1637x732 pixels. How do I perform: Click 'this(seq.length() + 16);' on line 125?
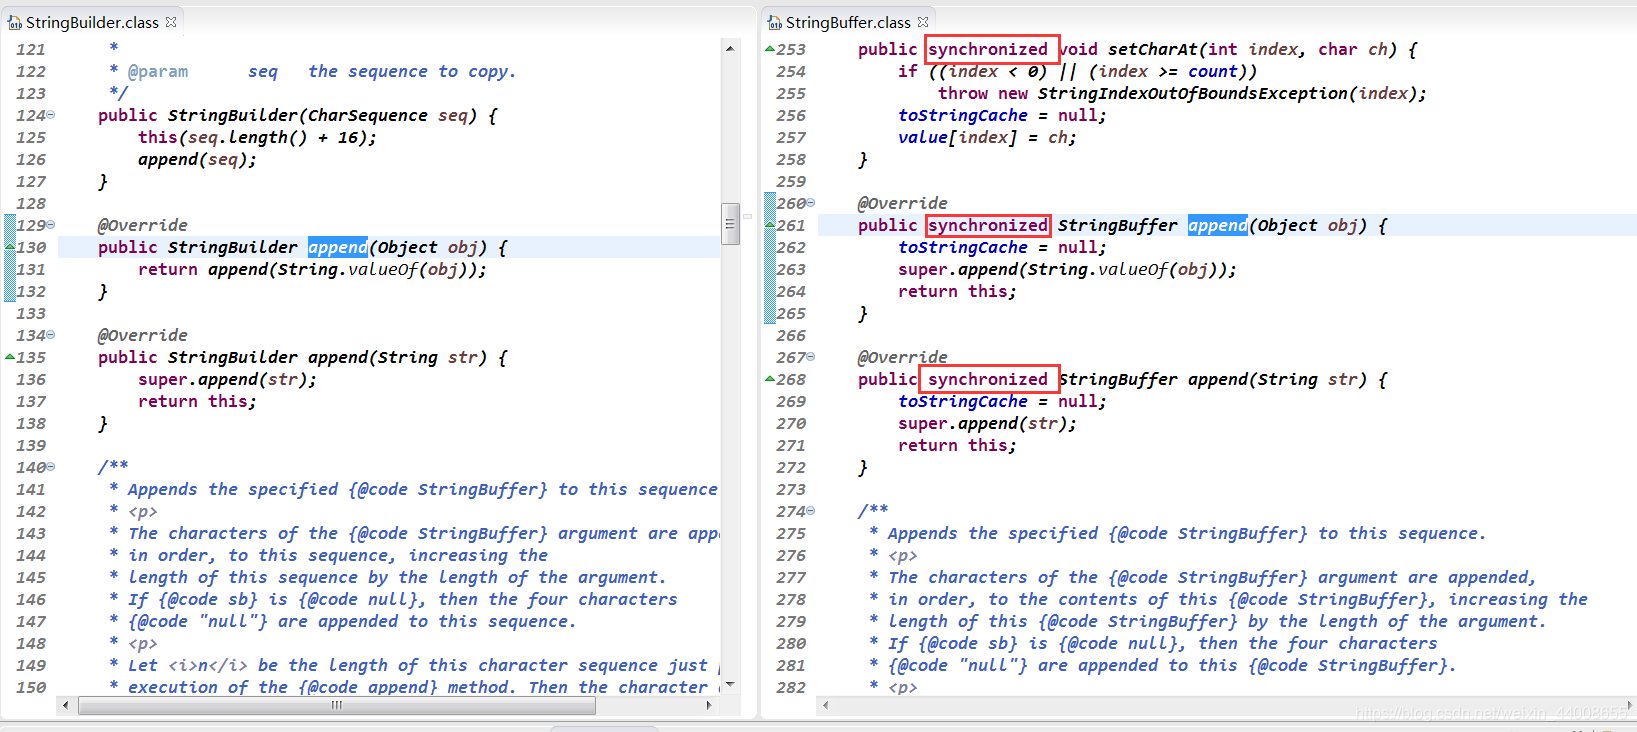coord(258,137)
